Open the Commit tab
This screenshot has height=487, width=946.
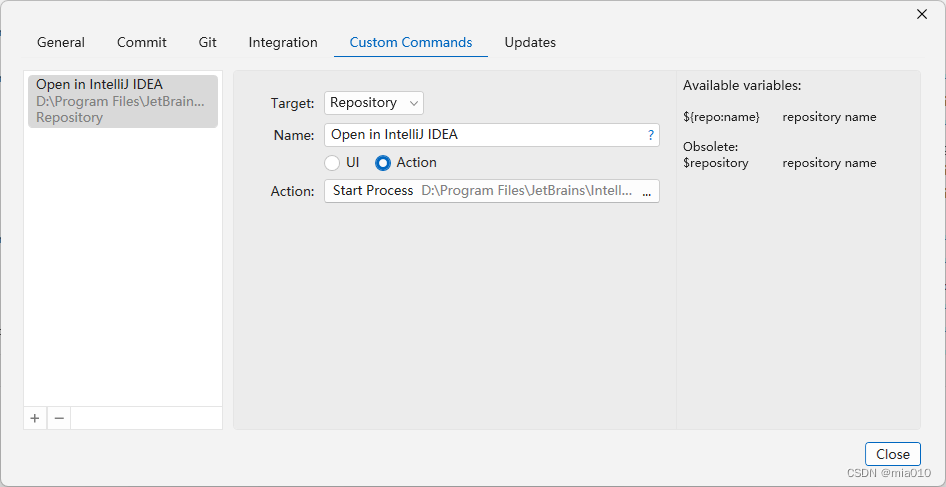[x=142, y=43]
